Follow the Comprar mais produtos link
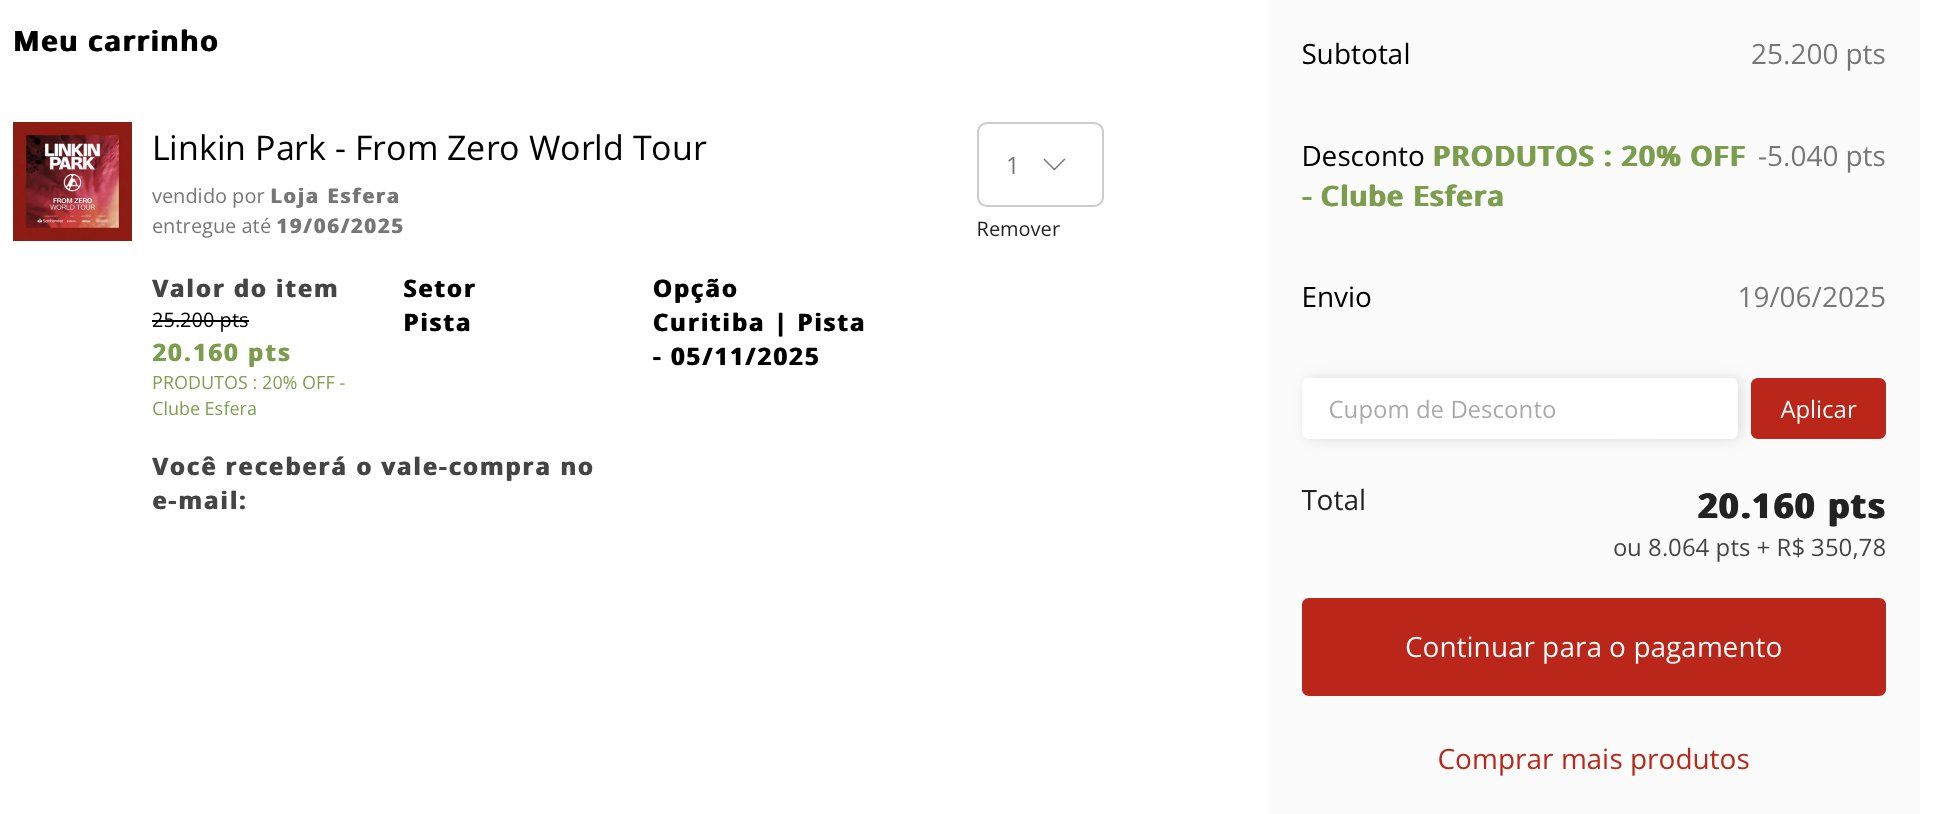1938x814 pixels. (x=1592, y=759)
